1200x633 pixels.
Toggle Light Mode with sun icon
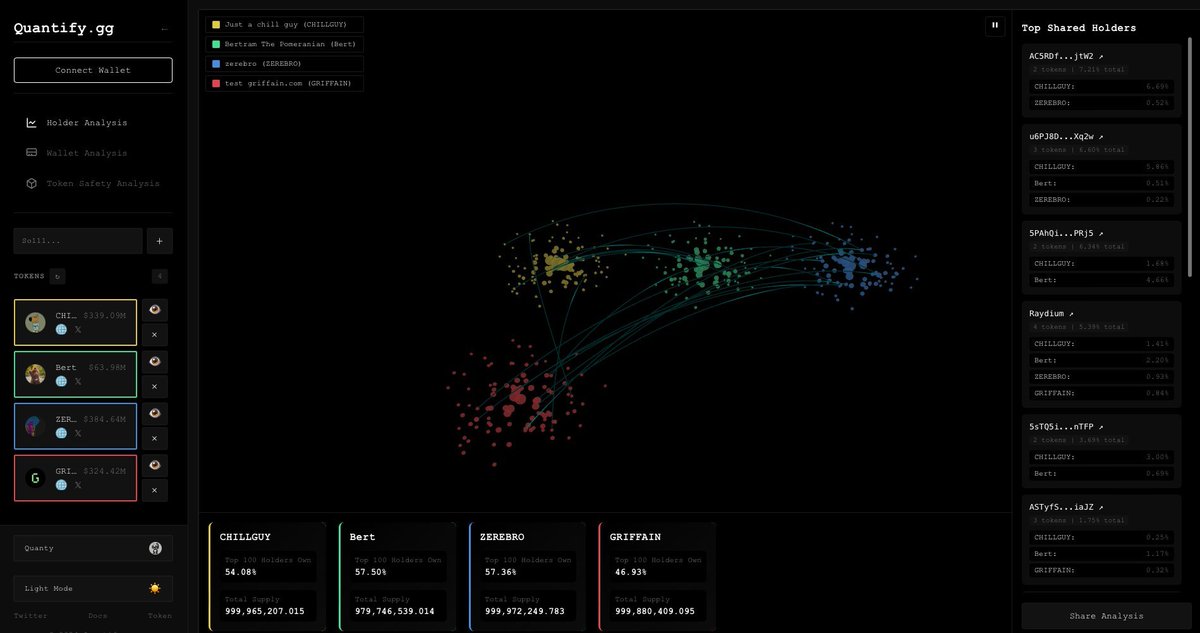(93, 588)
